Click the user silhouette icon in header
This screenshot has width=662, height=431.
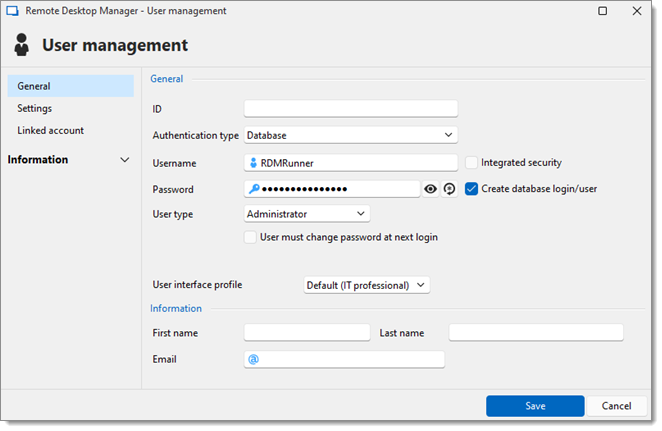coord(22,45)
